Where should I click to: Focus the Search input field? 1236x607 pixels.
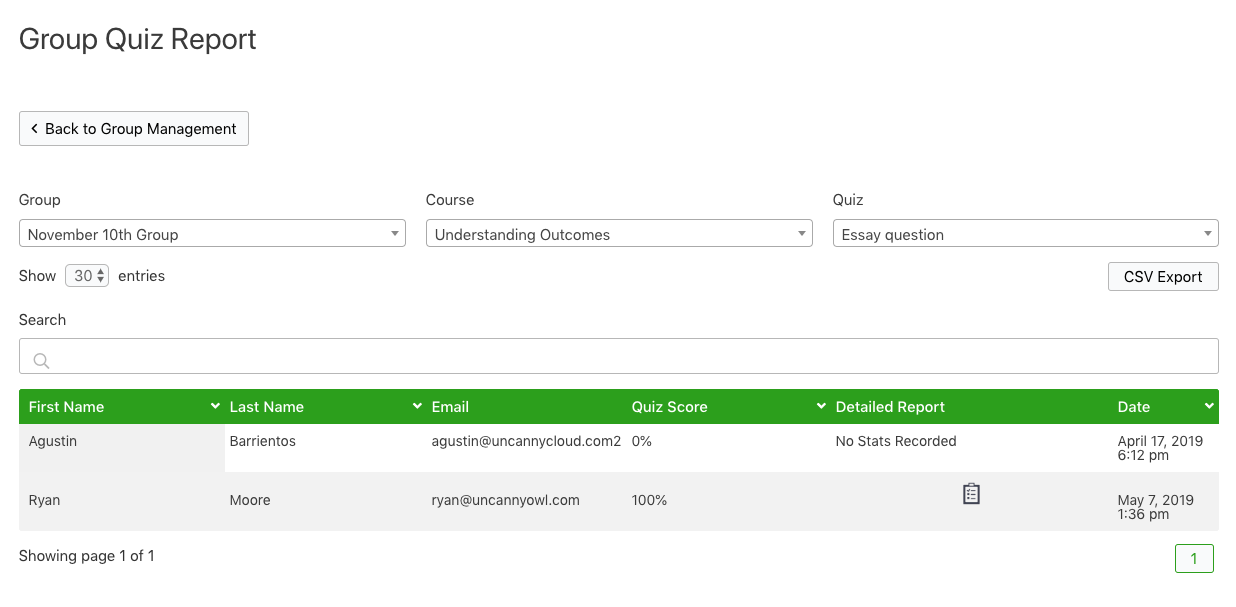[618, 357]
